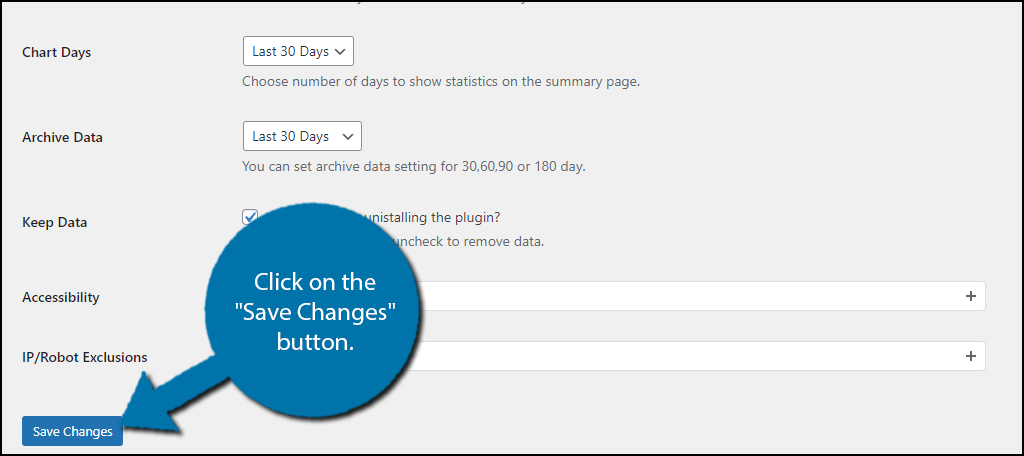Click the Accessibility section label

61,297
